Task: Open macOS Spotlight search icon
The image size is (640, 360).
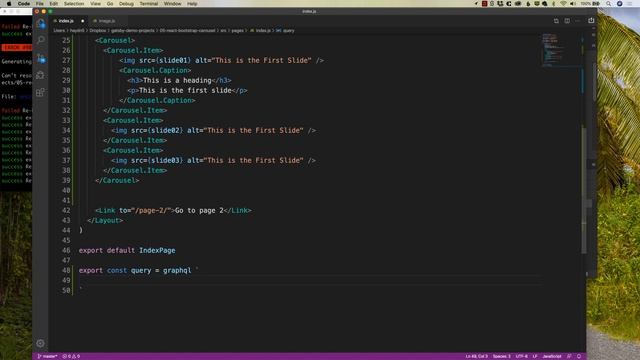Action: (x=609, y=4)
